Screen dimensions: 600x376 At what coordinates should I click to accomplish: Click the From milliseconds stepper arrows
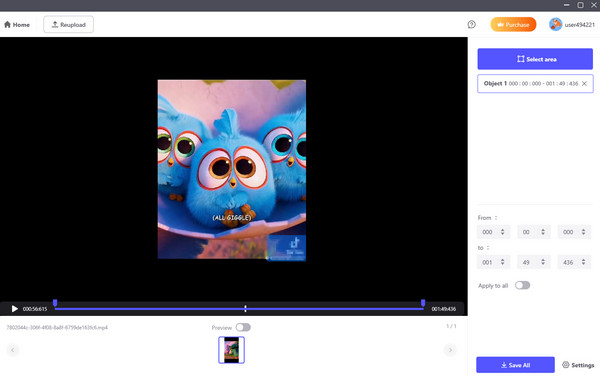click(583, 232)
